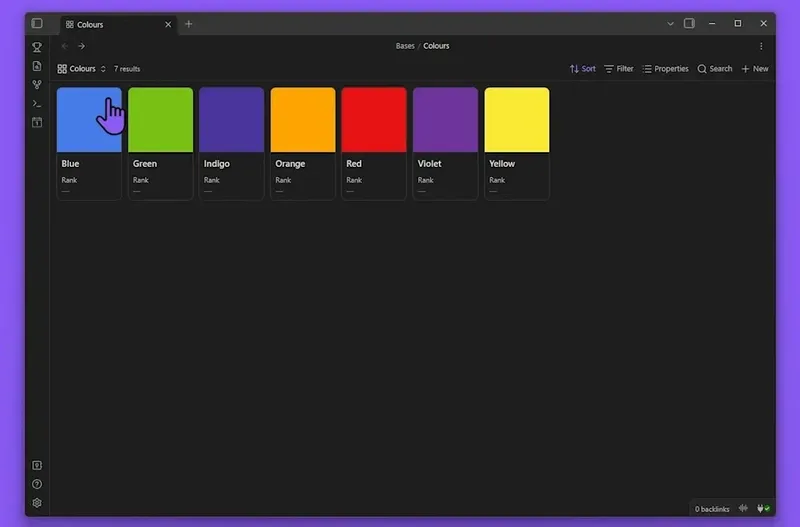
Task: Click Rank label on Yellow card
Action: point(497,180)
